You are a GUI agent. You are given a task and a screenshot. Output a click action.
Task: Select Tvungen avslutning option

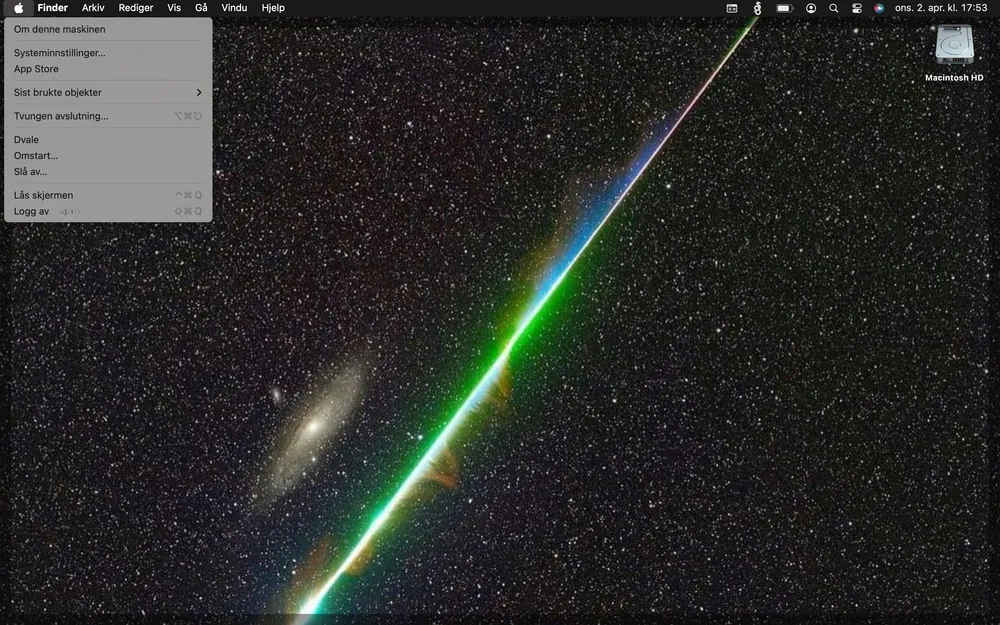[x=61, y=116]
